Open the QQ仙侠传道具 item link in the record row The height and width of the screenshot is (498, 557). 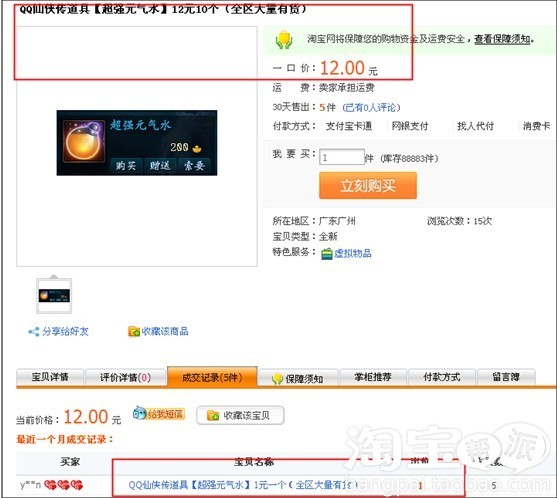243,485
